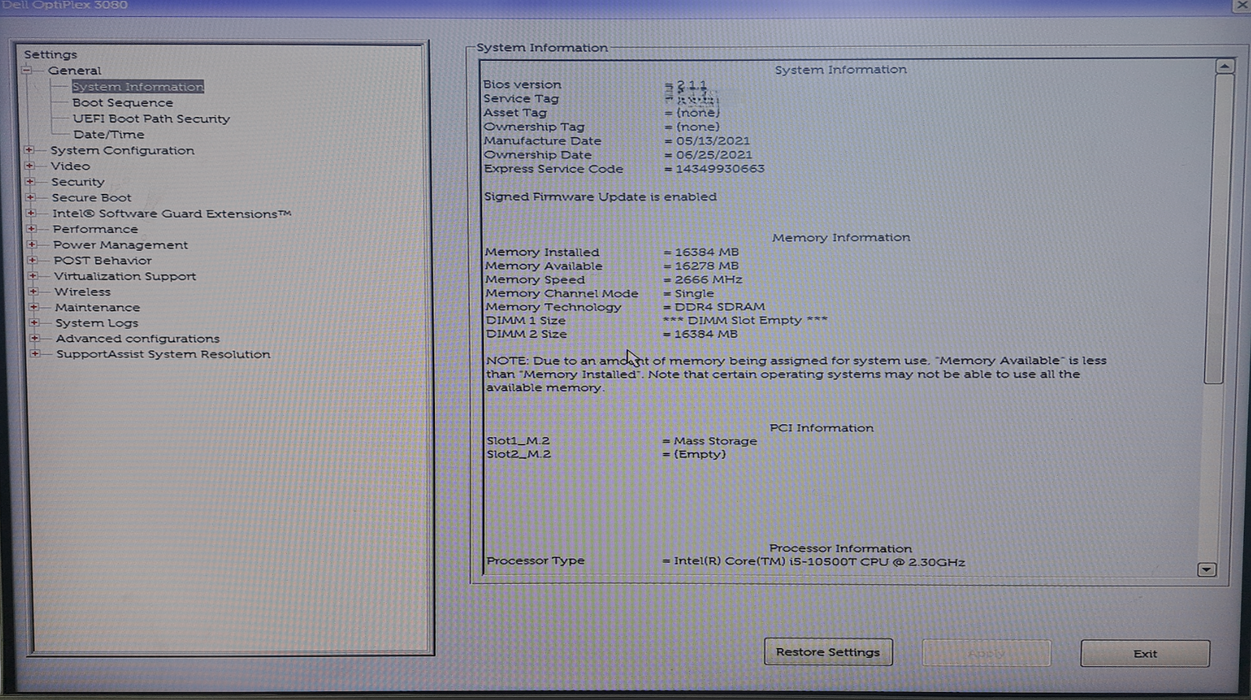The height and width of the screenshot is (700, 1251).
Task: Expand the Video node
Action: [30, 166]
